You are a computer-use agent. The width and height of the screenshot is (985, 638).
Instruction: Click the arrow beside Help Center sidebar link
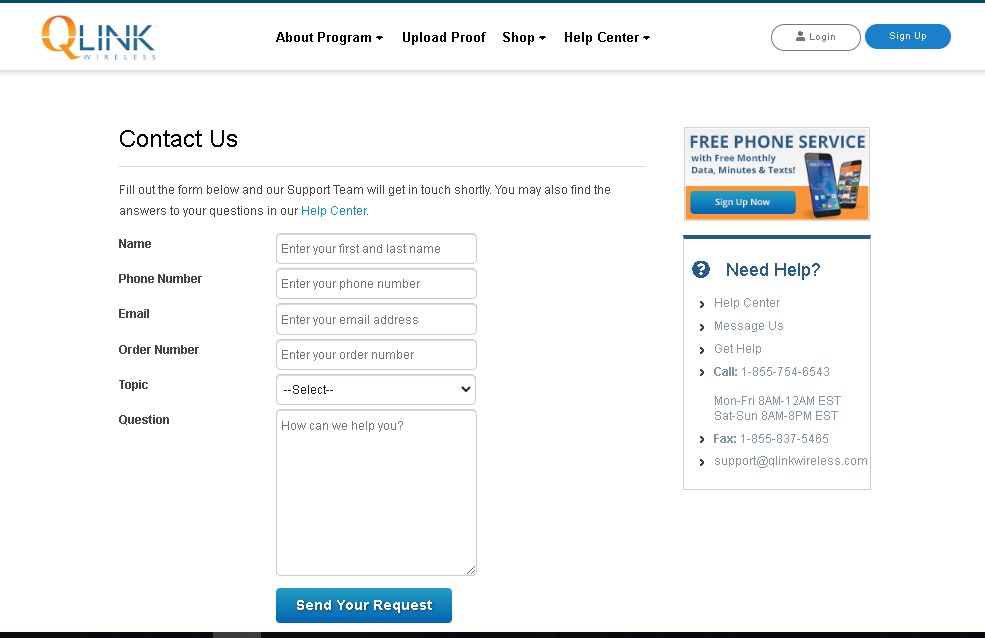(701, 303)
